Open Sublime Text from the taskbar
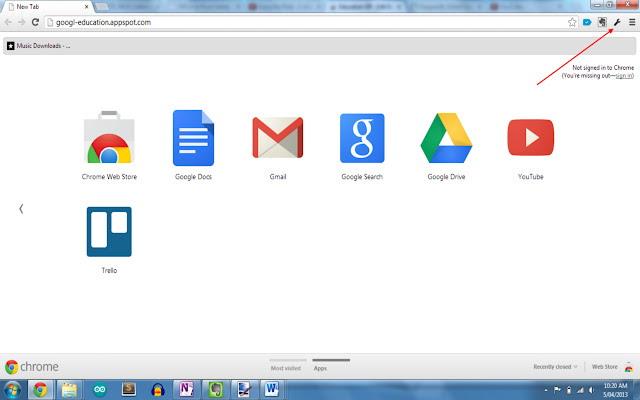 coord(129,389)
